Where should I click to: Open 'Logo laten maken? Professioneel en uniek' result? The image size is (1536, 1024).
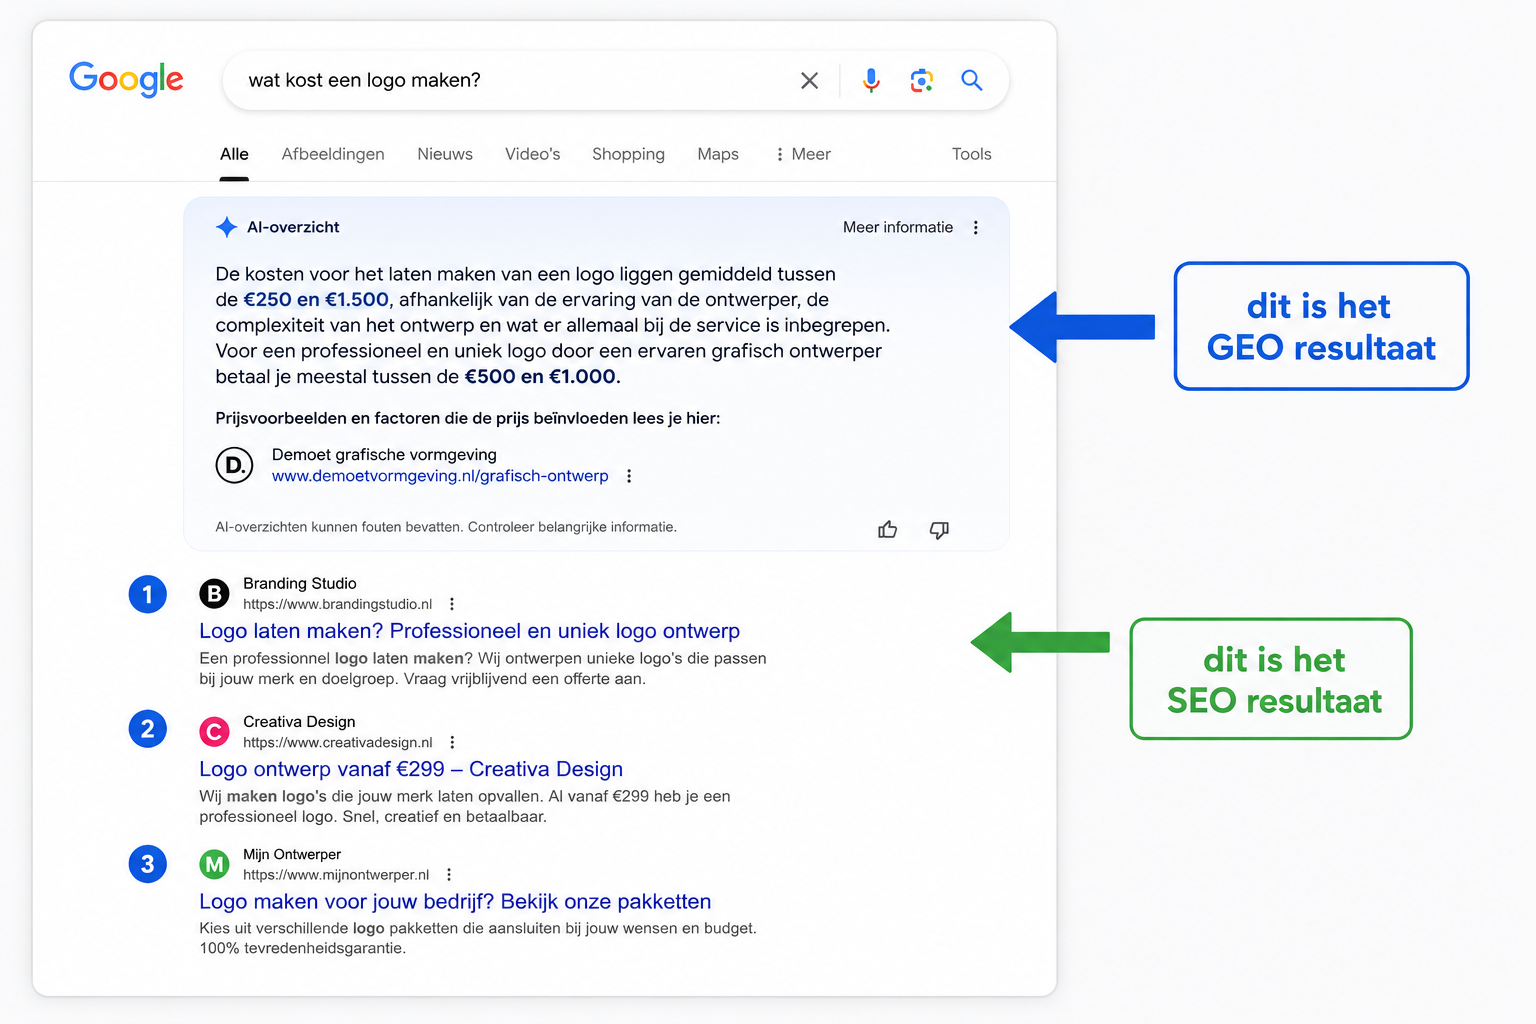(469, 631)
